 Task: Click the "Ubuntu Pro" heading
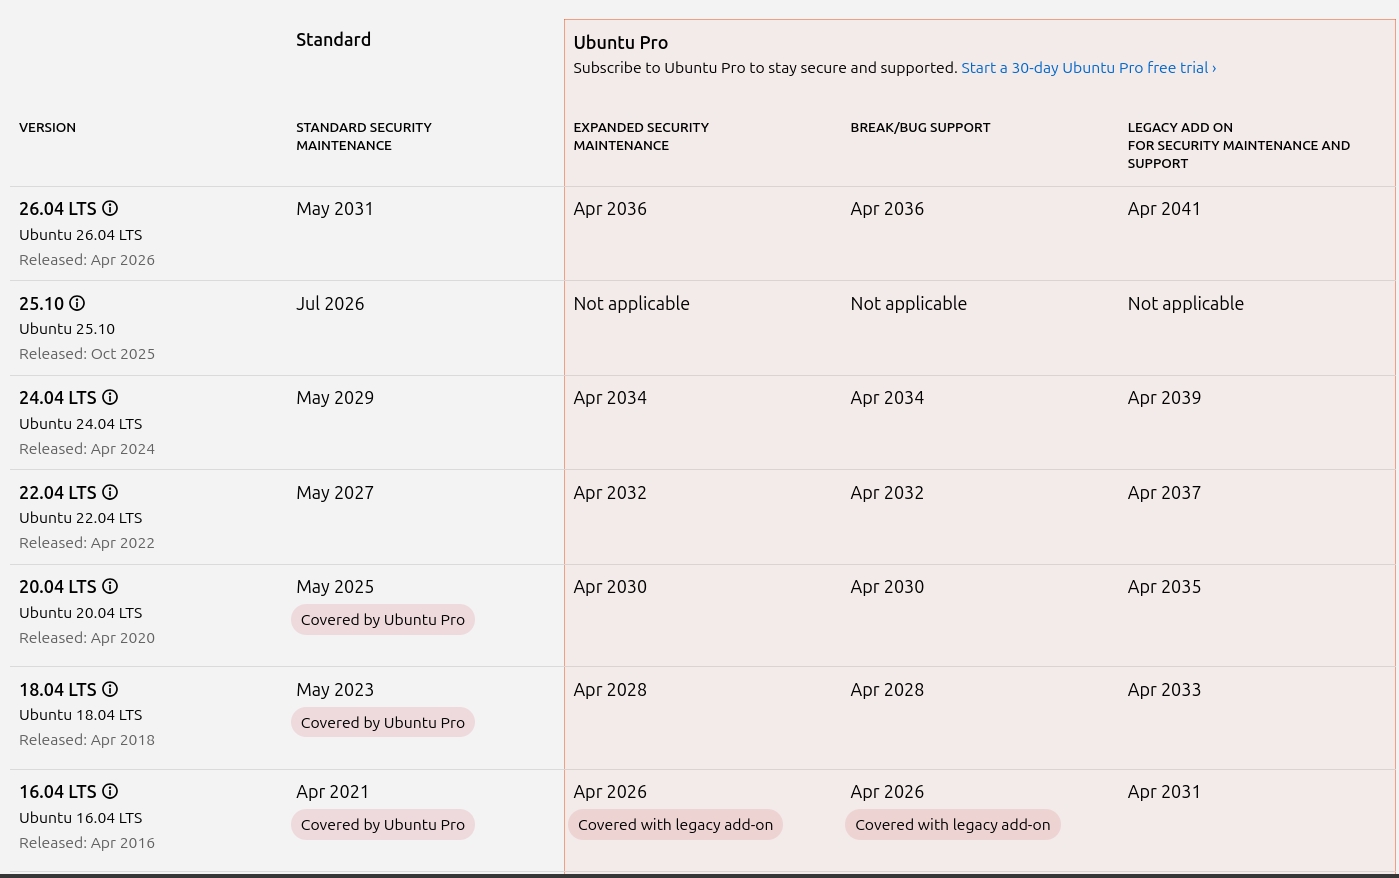(621, 43)
